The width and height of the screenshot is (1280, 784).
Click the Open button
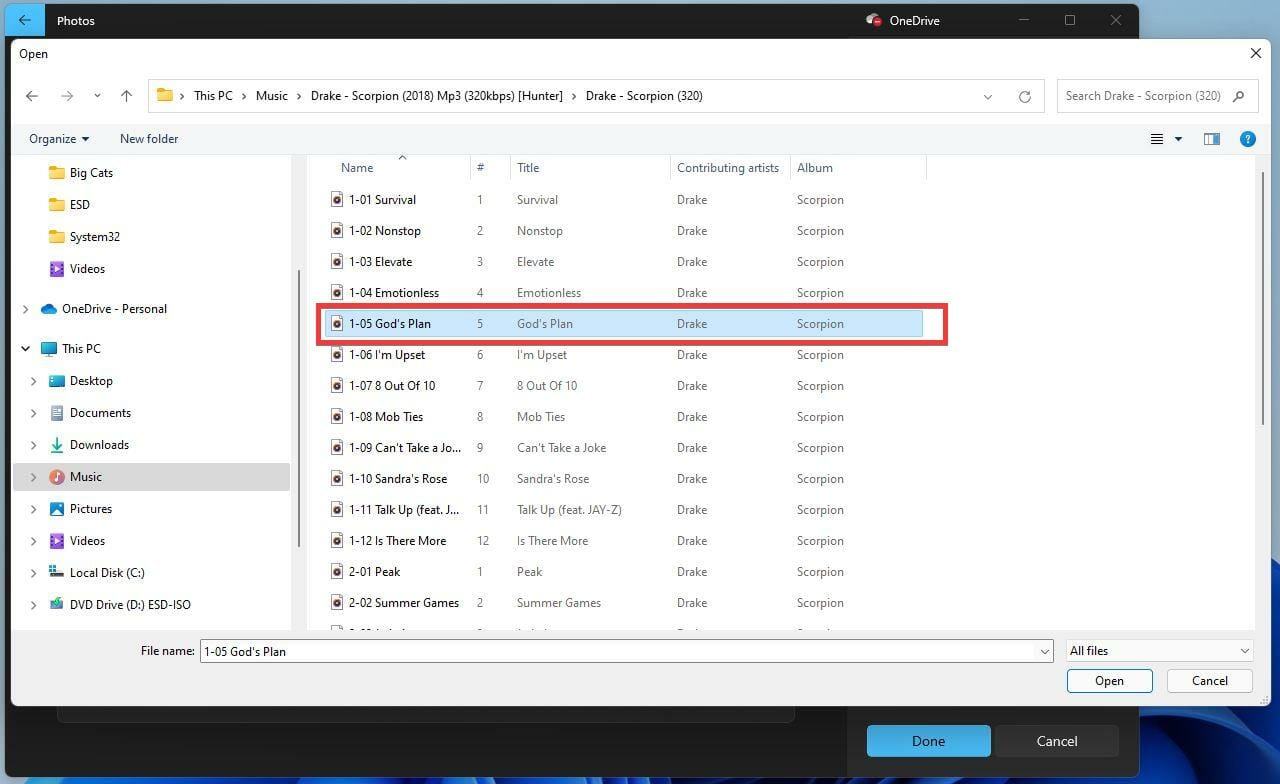click(1109, 680)
